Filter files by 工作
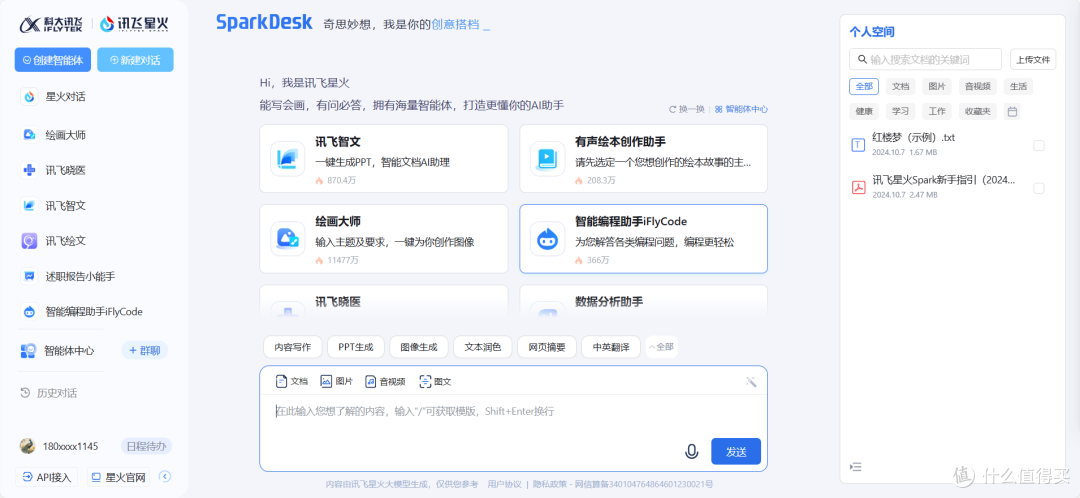This screenshot has width=1080, height=498. (x=936, y=111)
